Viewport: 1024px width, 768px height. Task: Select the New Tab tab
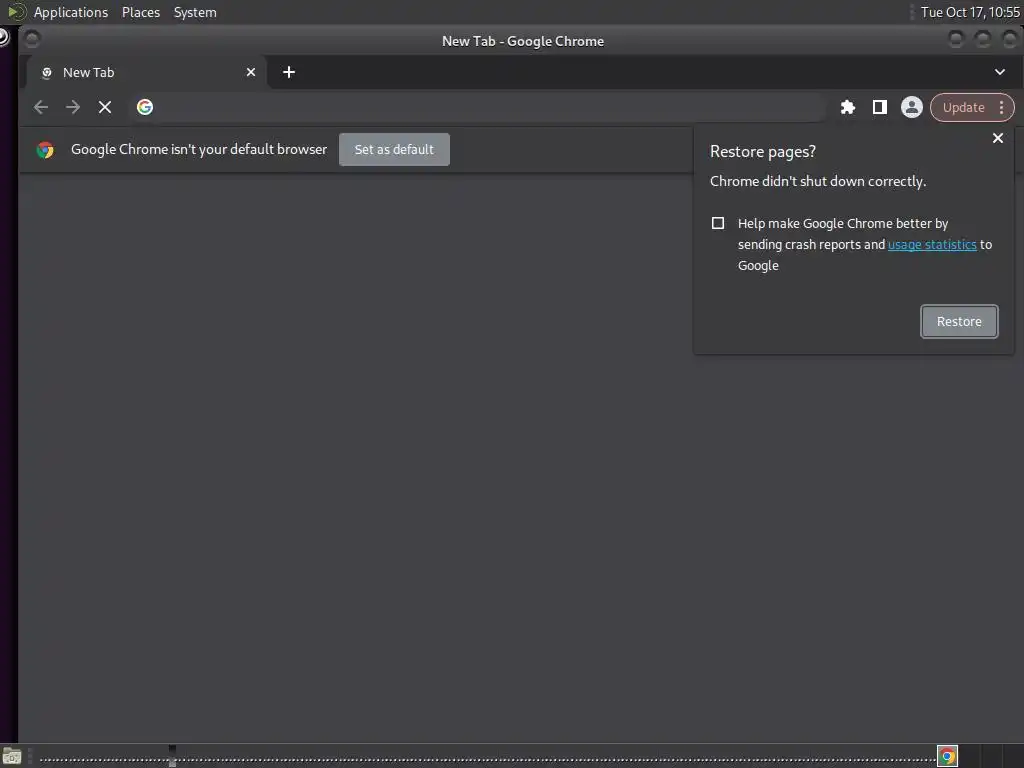147,72
